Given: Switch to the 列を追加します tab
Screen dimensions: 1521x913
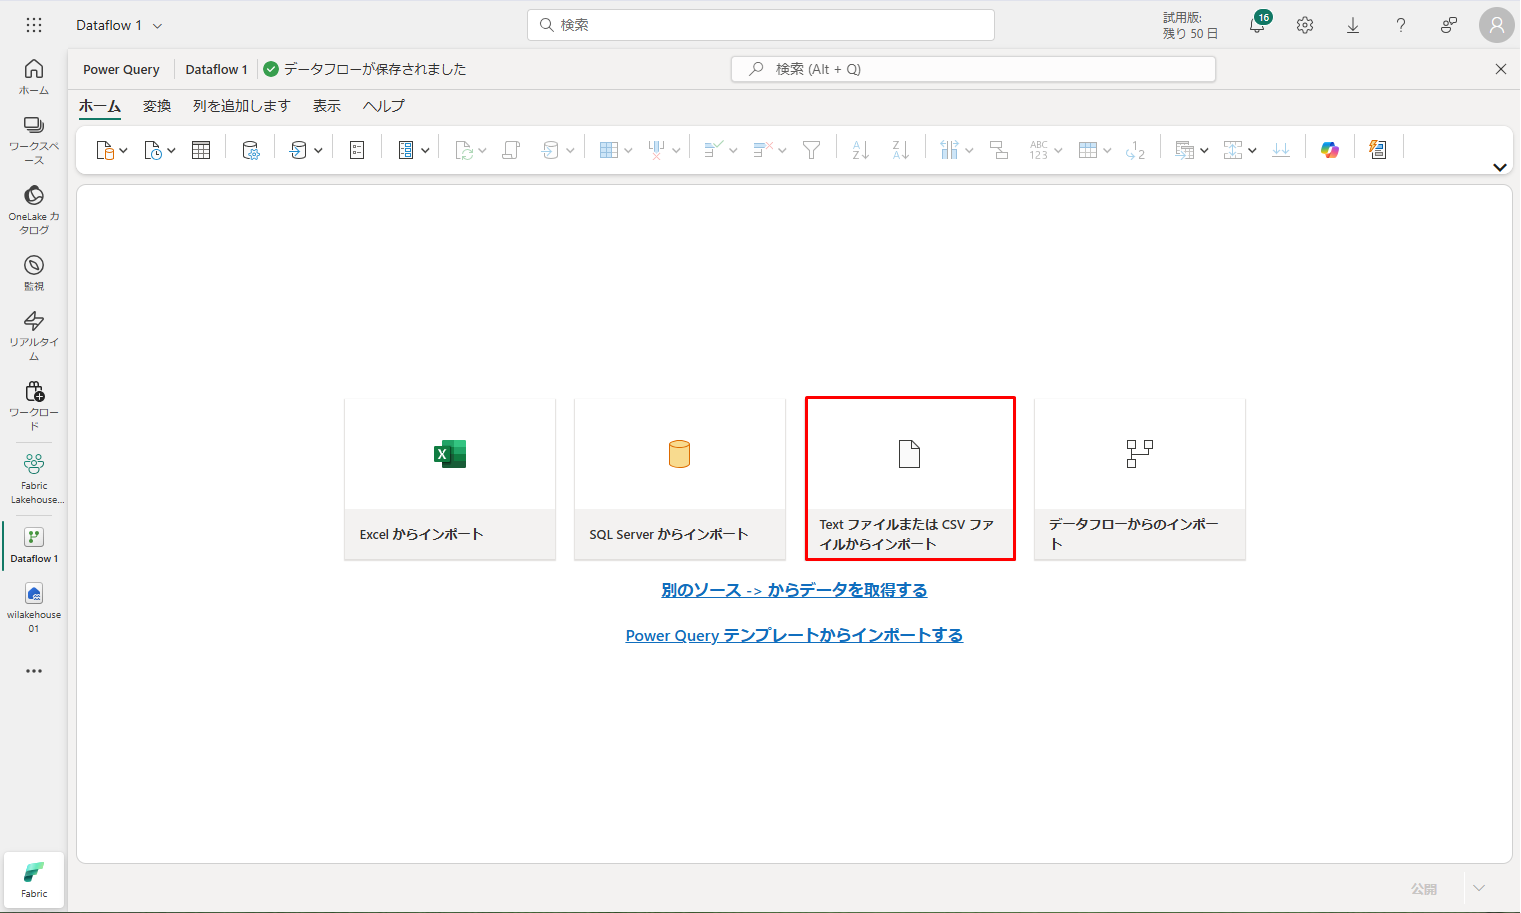Looking at the screenshot, I should (x=241, y=106).
